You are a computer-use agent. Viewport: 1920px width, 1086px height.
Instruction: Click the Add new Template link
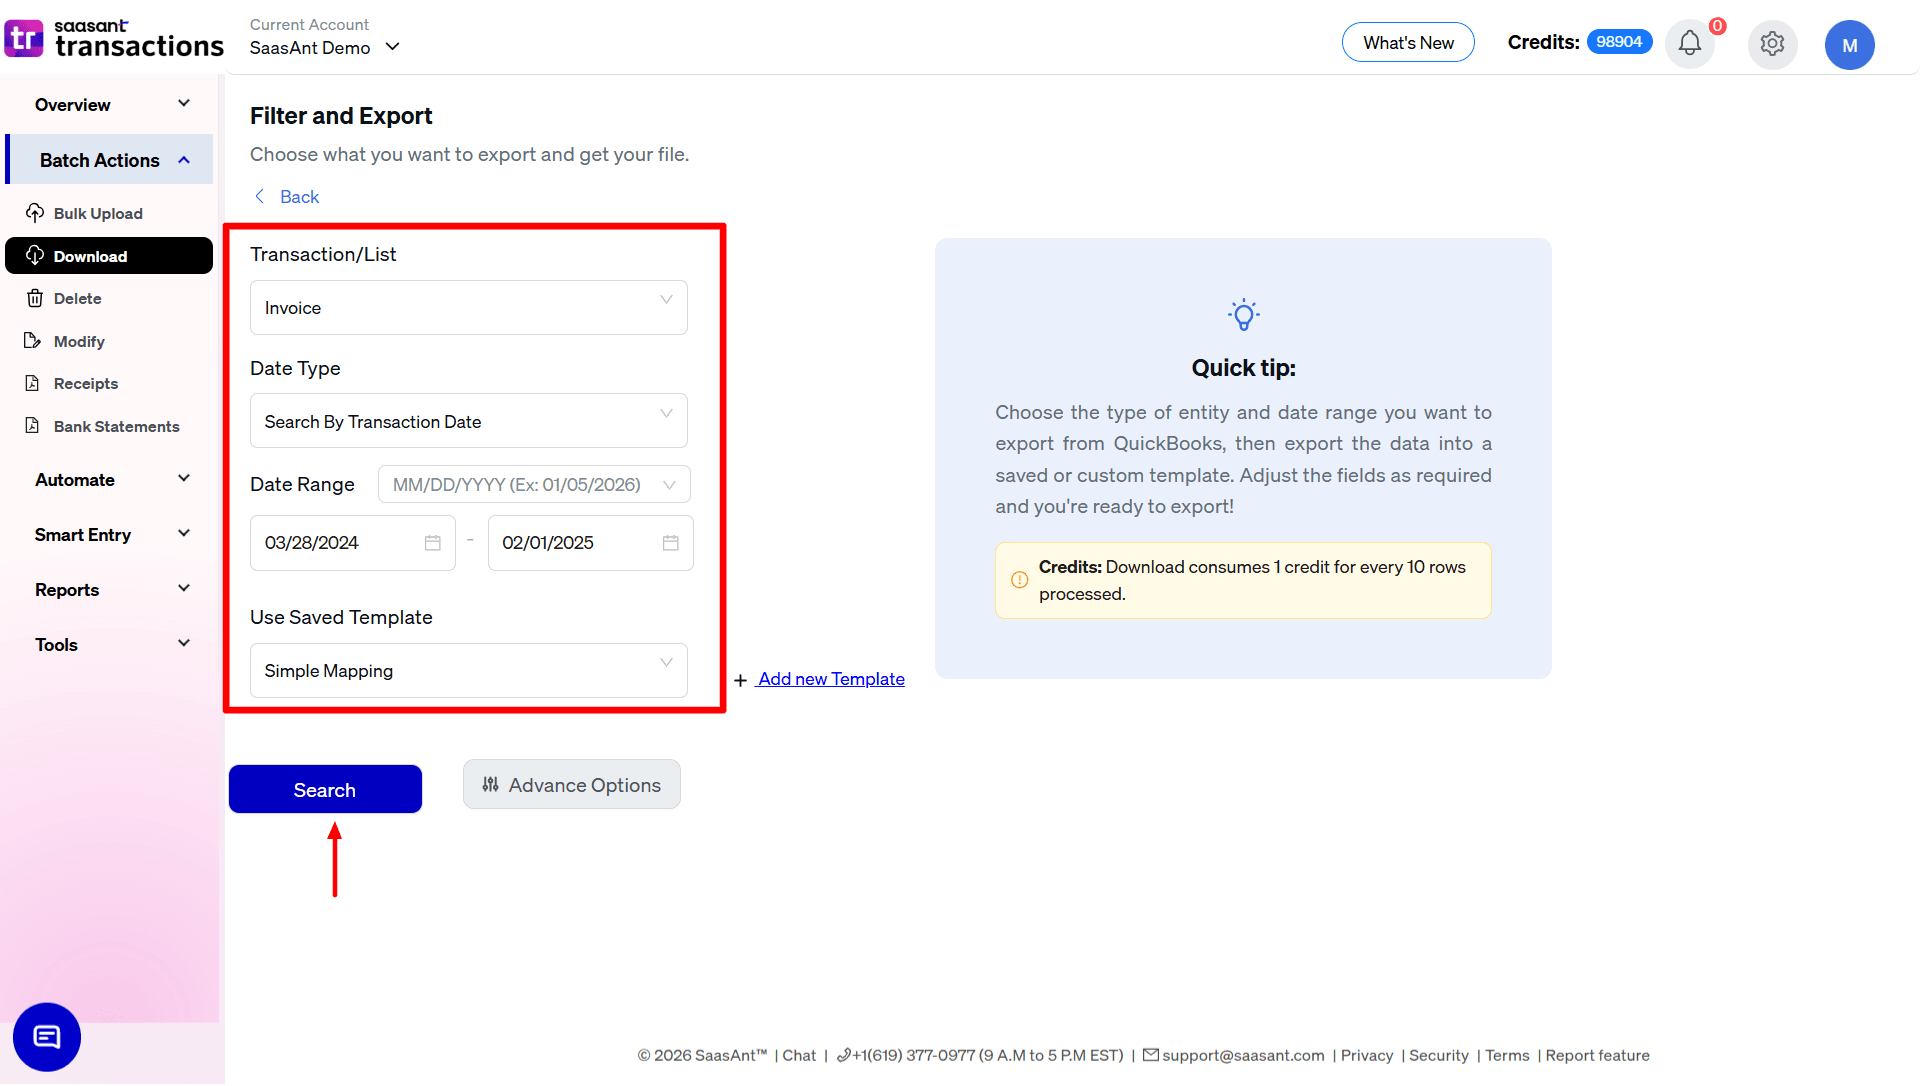click(x=829, y=679)
